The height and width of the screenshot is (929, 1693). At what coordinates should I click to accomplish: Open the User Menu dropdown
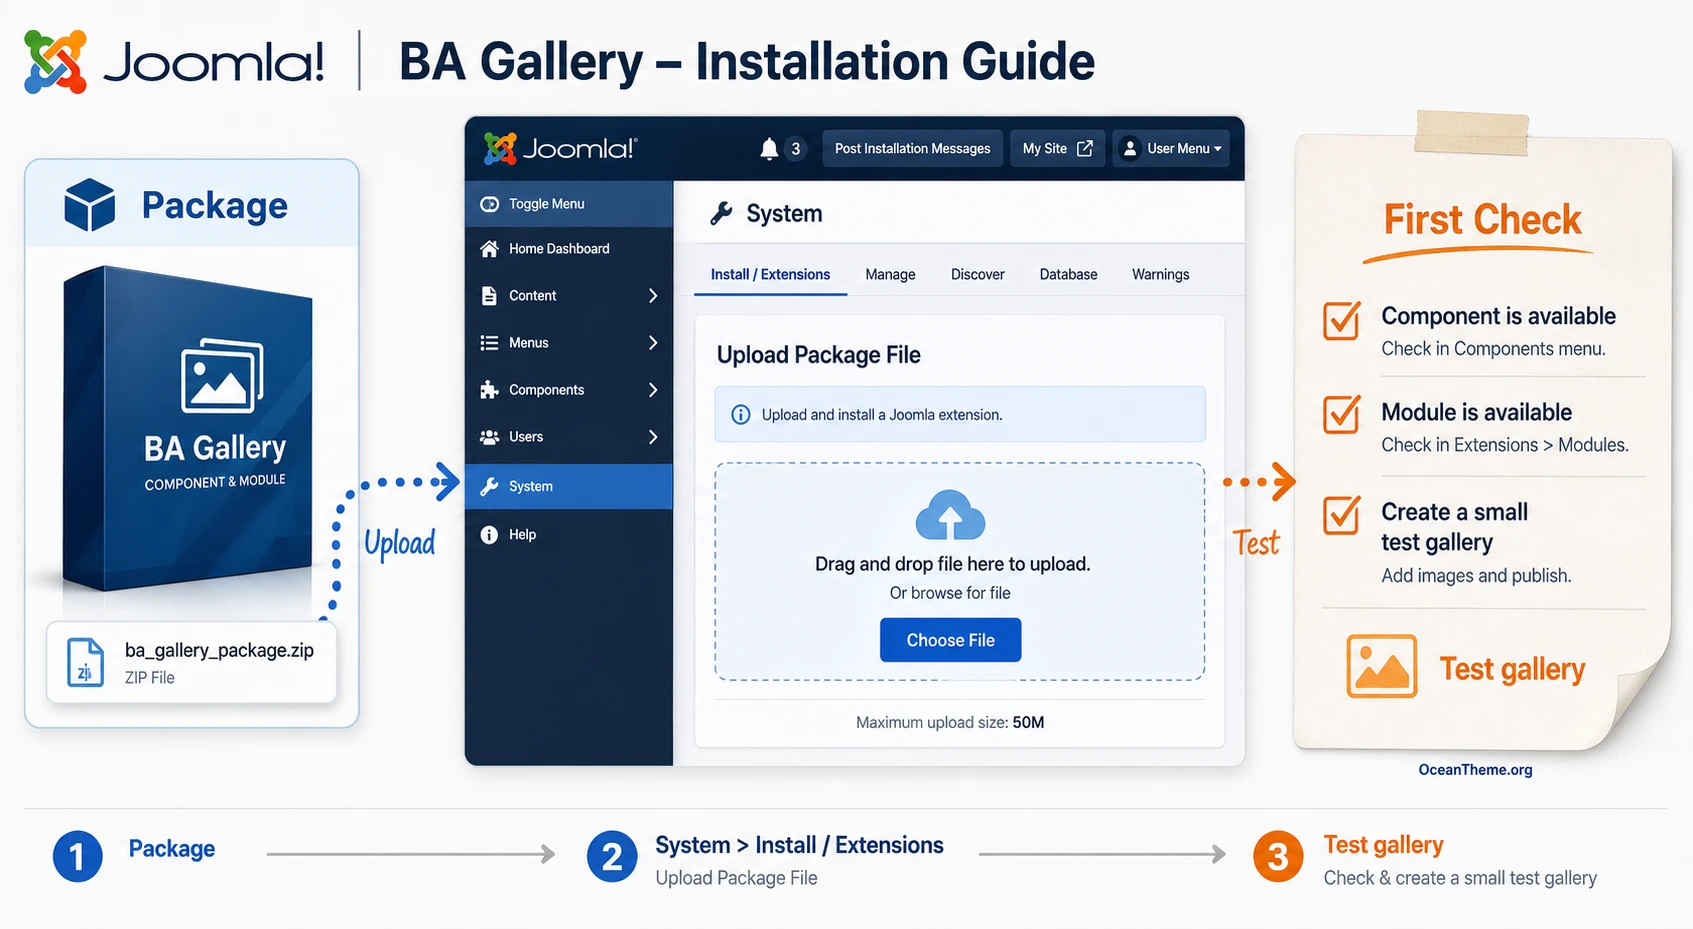click(1171, 148)
